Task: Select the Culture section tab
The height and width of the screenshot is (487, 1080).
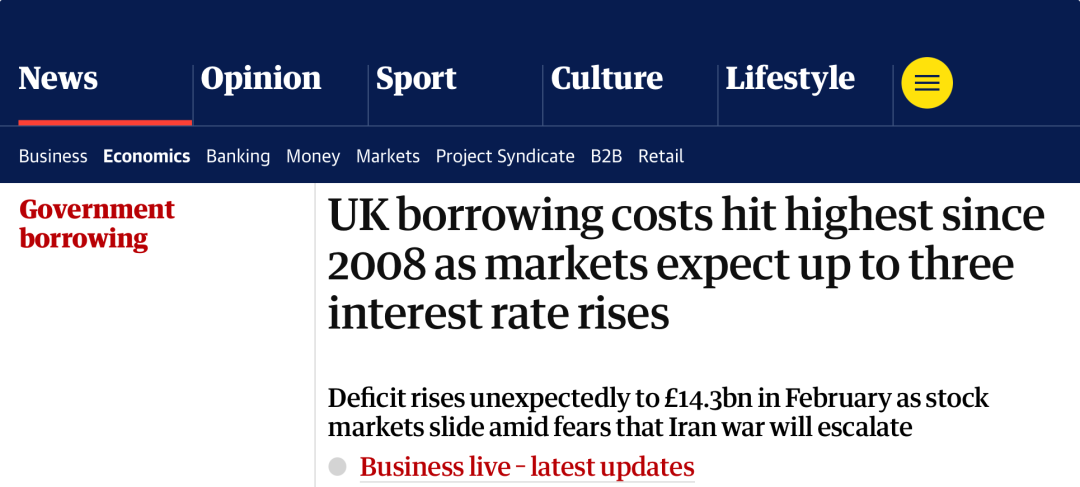Action: 607,79
